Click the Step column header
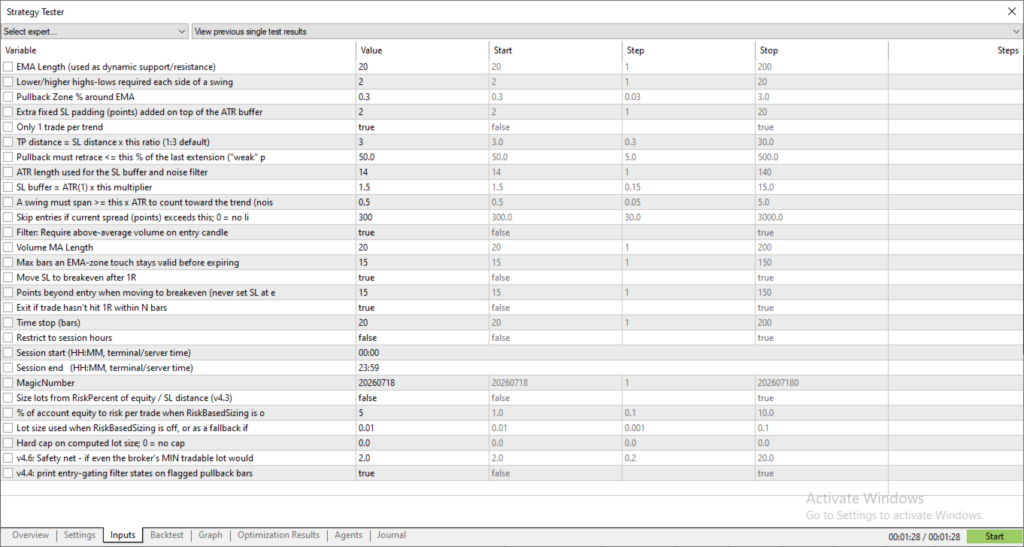Image resolution: width=1024 pixels, height=547 pixels. click(x=688, y=50)
